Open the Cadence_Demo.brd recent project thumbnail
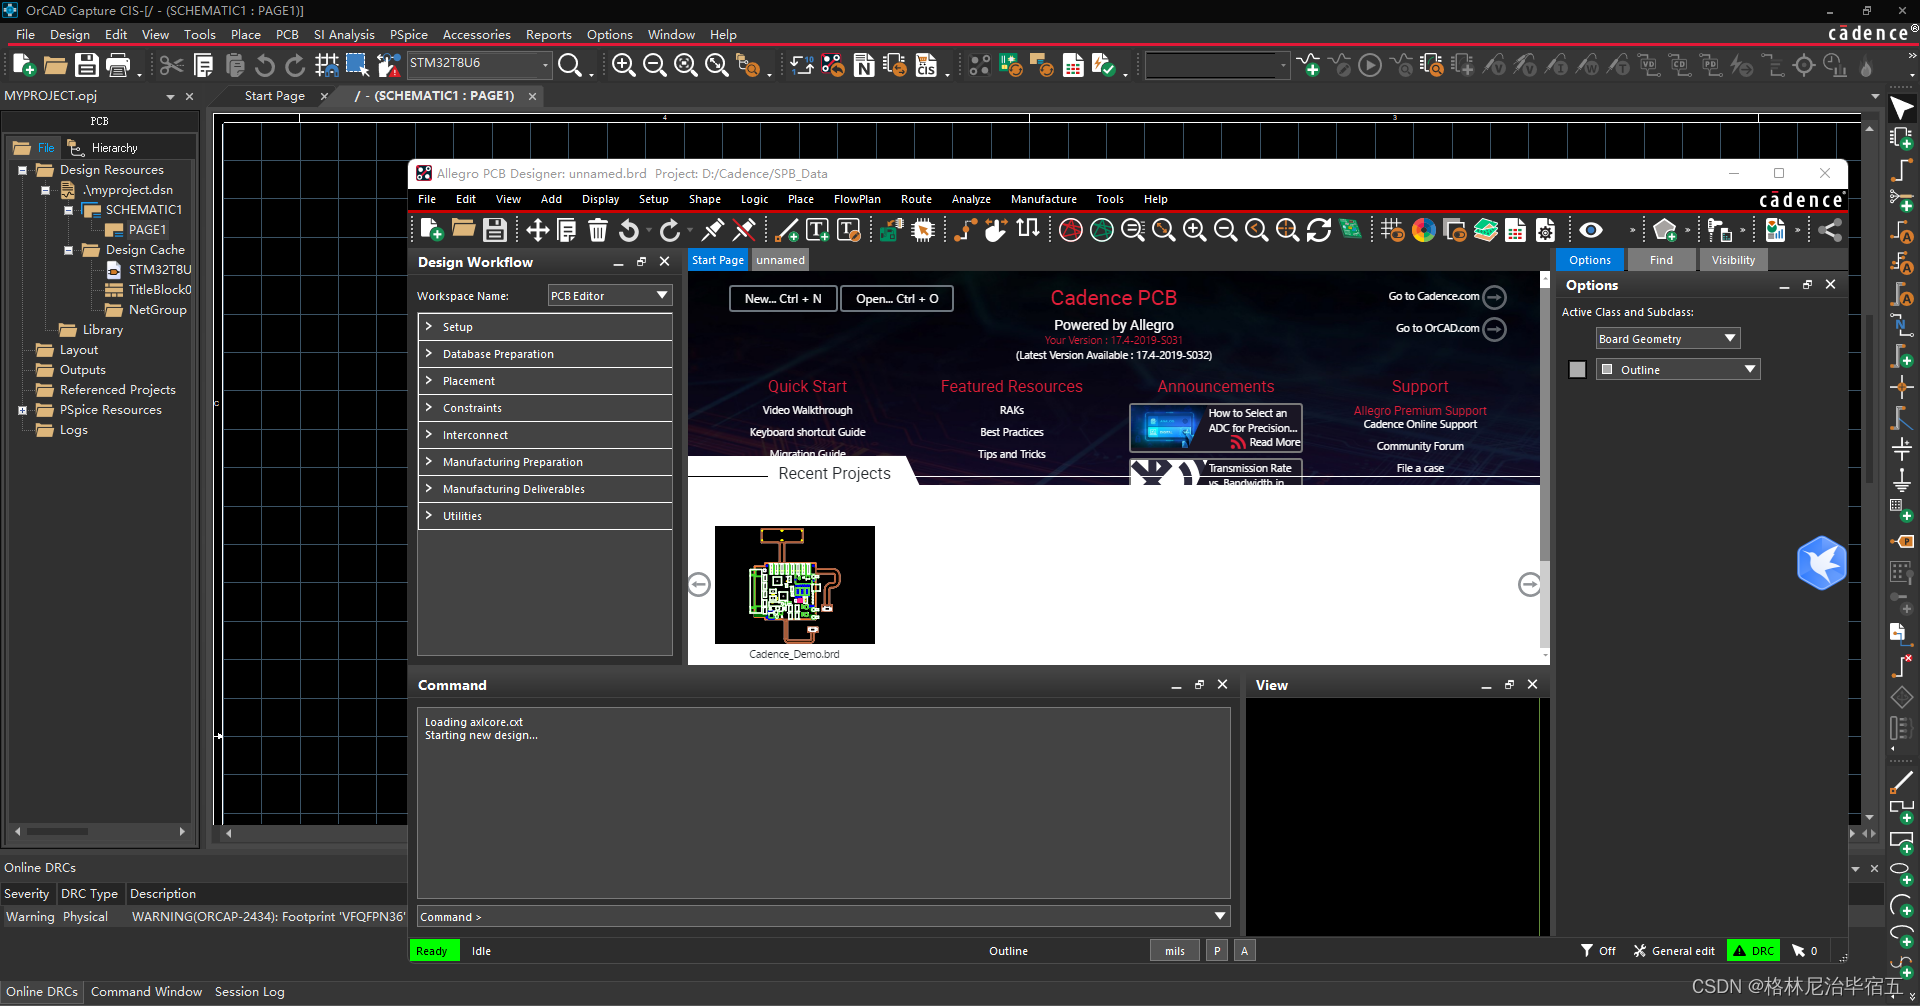The width and height of the screenshot is (1920, 1006). point(794,585)
